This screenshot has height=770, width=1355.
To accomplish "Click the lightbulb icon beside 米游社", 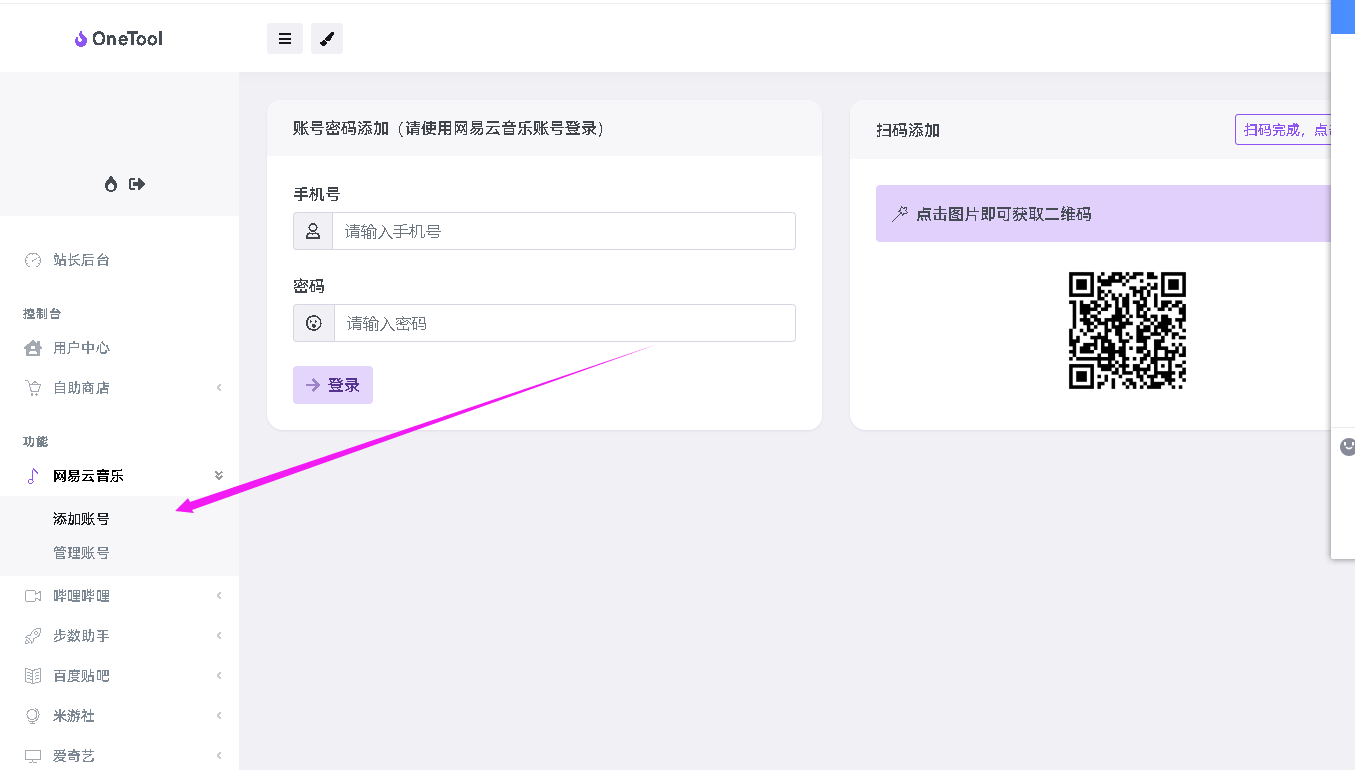I will 33,716.
